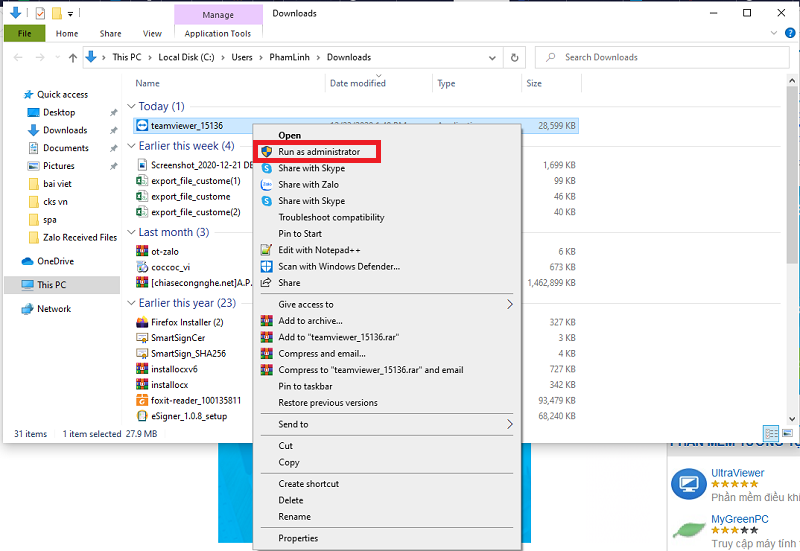Expand the Send to submenu arrow
Image resolution: width=800 pixels, height=551 pixels.
pyautogui.click(x=510, y=424)
